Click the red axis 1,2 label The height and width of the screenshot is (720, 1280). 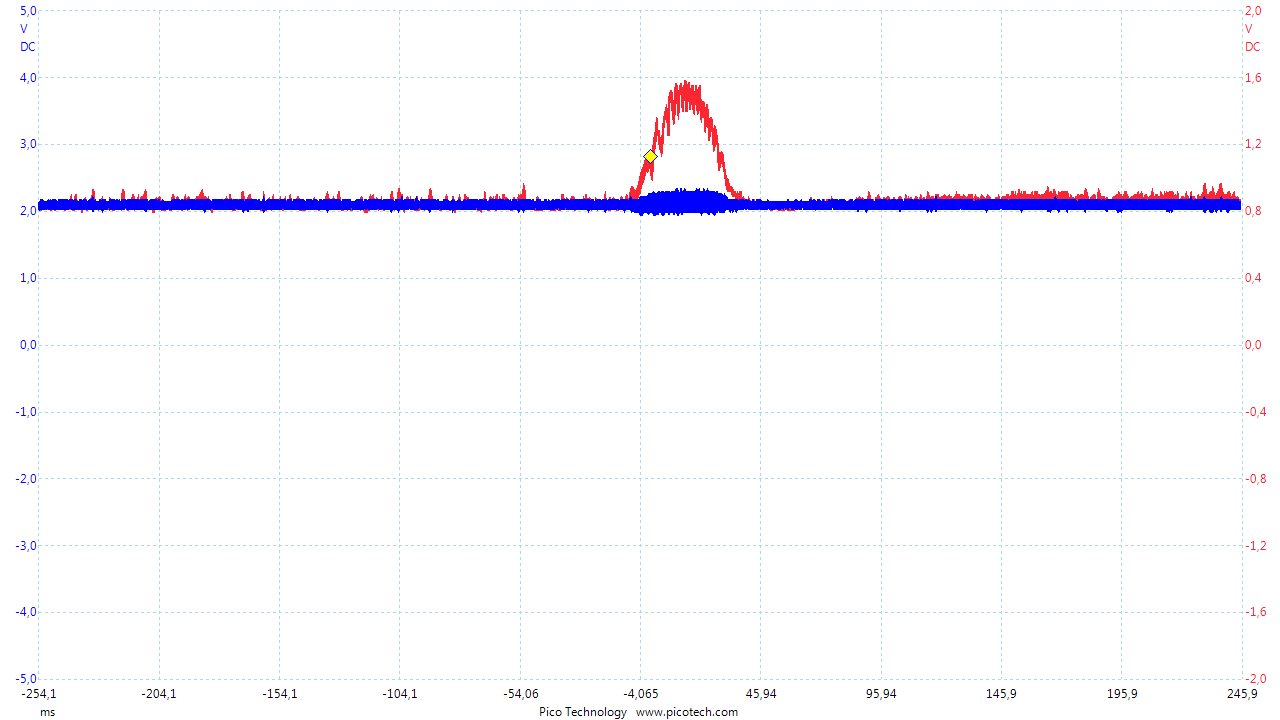(1253, 144)
